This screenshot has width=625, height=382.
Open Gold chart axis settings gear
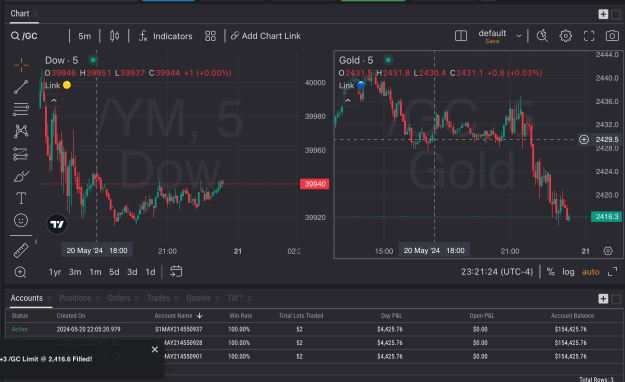(608, 251)
